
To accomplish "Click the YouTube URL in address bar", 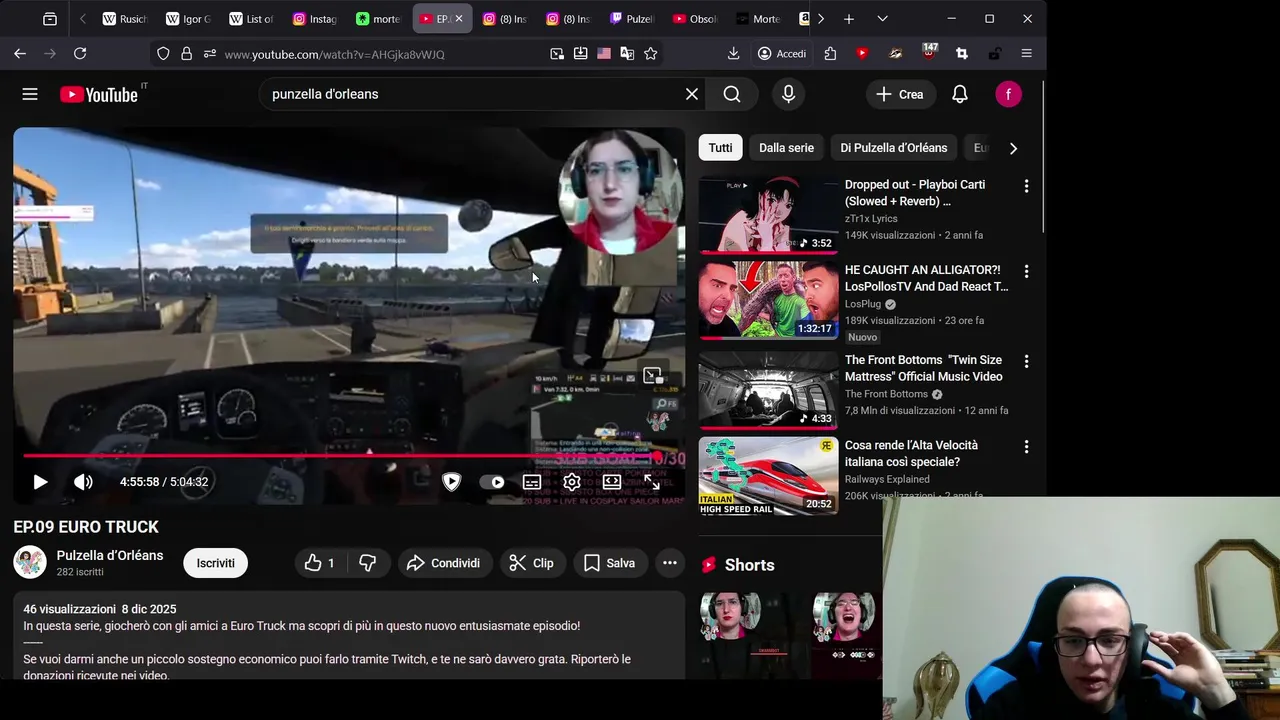I will pos(335,54).
